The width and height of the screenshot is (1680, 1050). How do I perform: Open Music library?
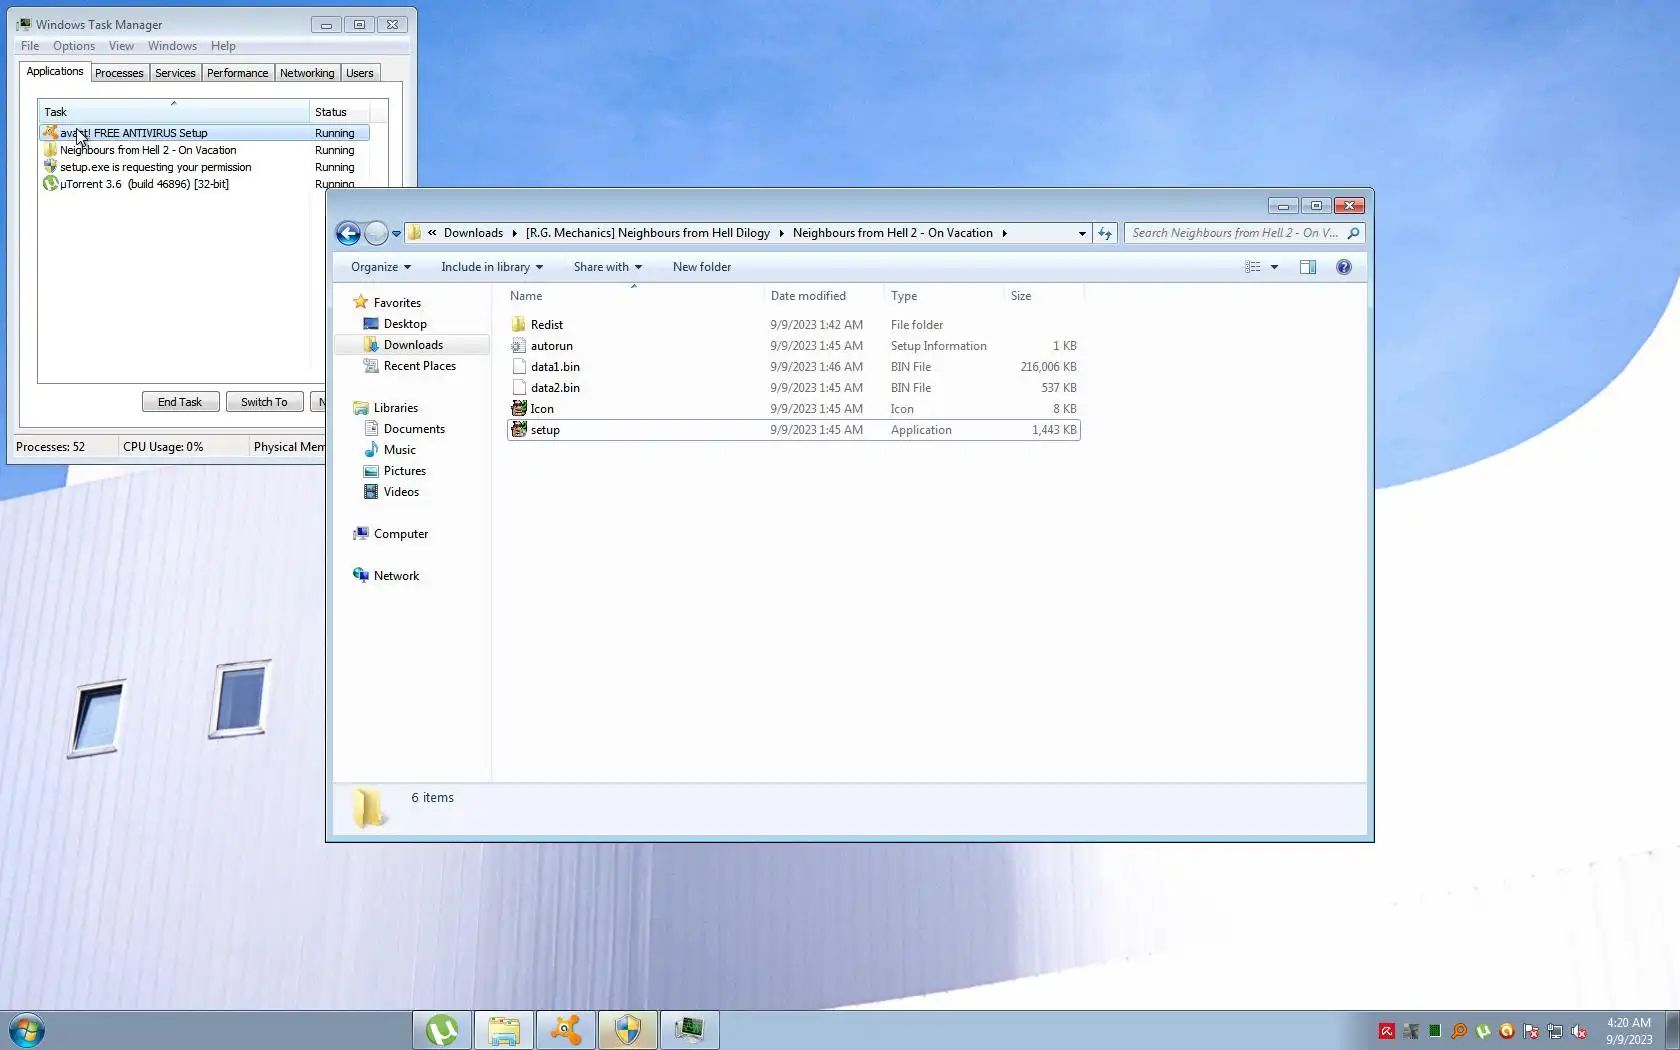400,450
